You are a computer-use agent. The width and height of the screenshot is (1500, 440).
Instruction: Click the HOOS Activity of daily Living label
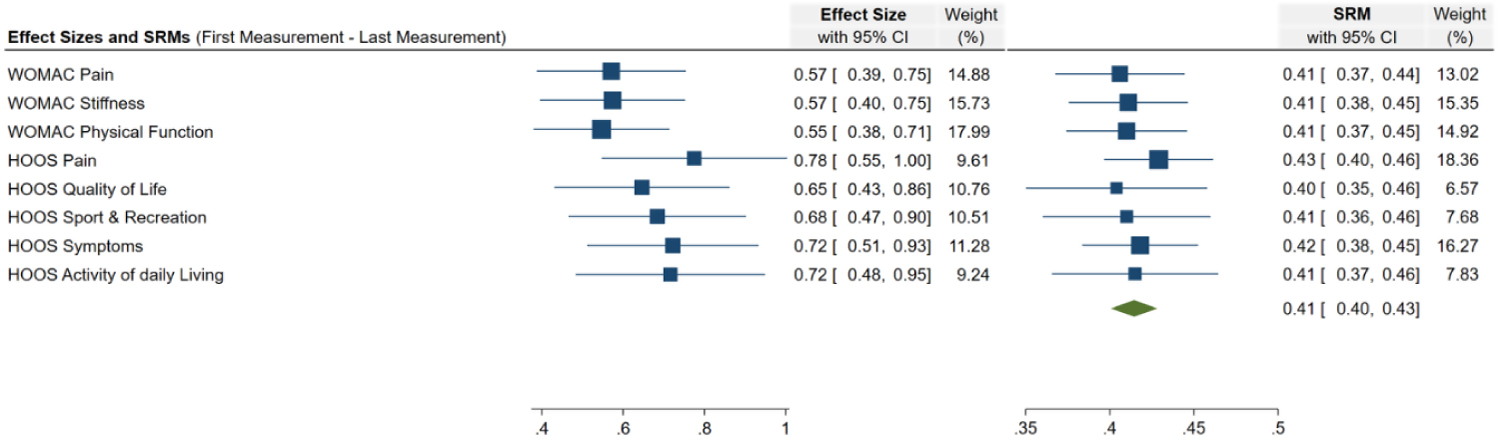tap(115, 275)
